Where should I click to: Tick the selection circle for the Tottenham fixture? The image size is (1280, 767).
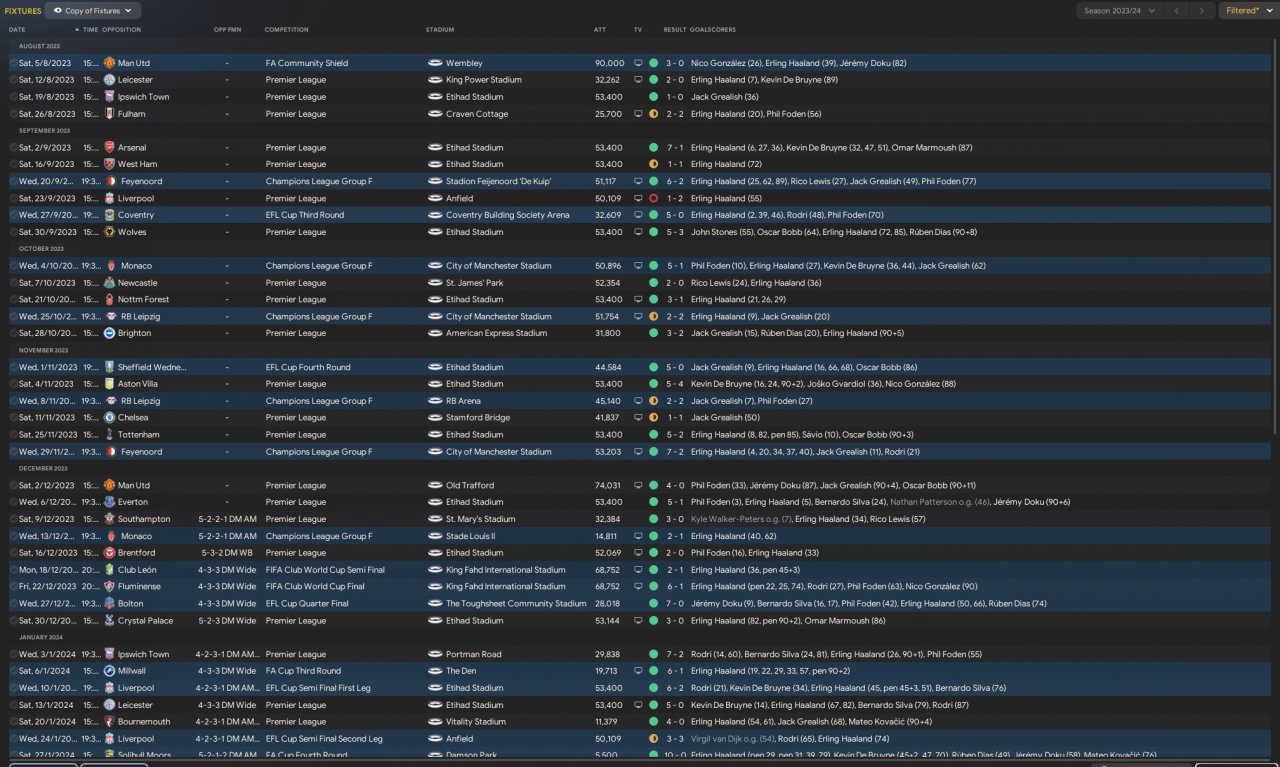(13, 435)
